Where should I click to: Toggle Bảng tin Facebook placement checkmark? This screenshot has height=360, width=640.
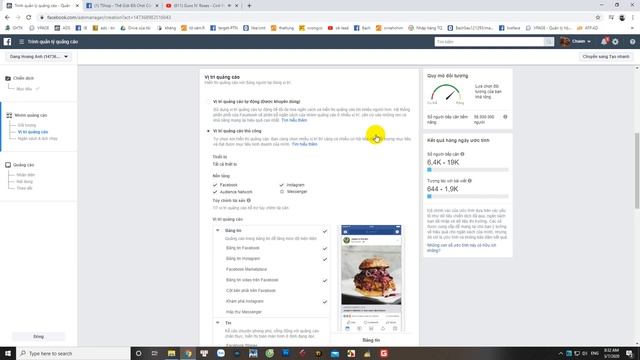click(325, 248)
